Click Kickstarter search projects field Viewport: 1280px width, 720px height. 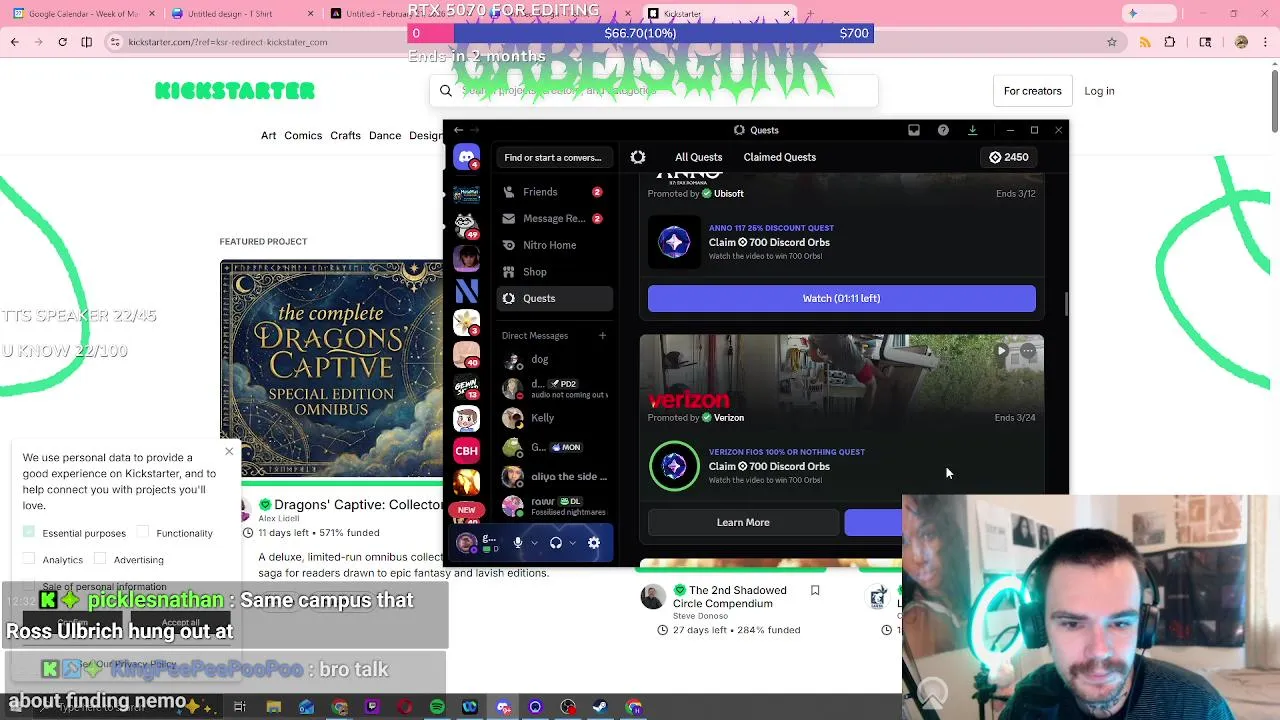[654, 91]
